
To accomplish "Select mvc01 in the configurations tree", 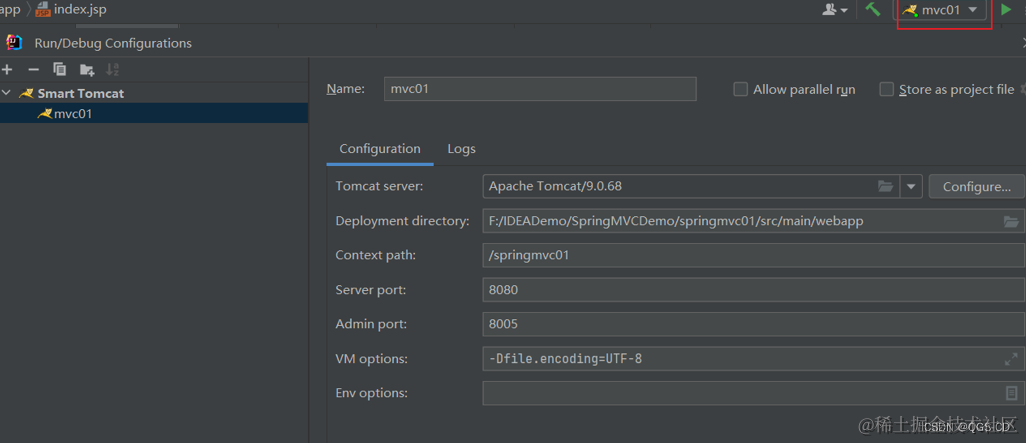I will pos(72,114).
